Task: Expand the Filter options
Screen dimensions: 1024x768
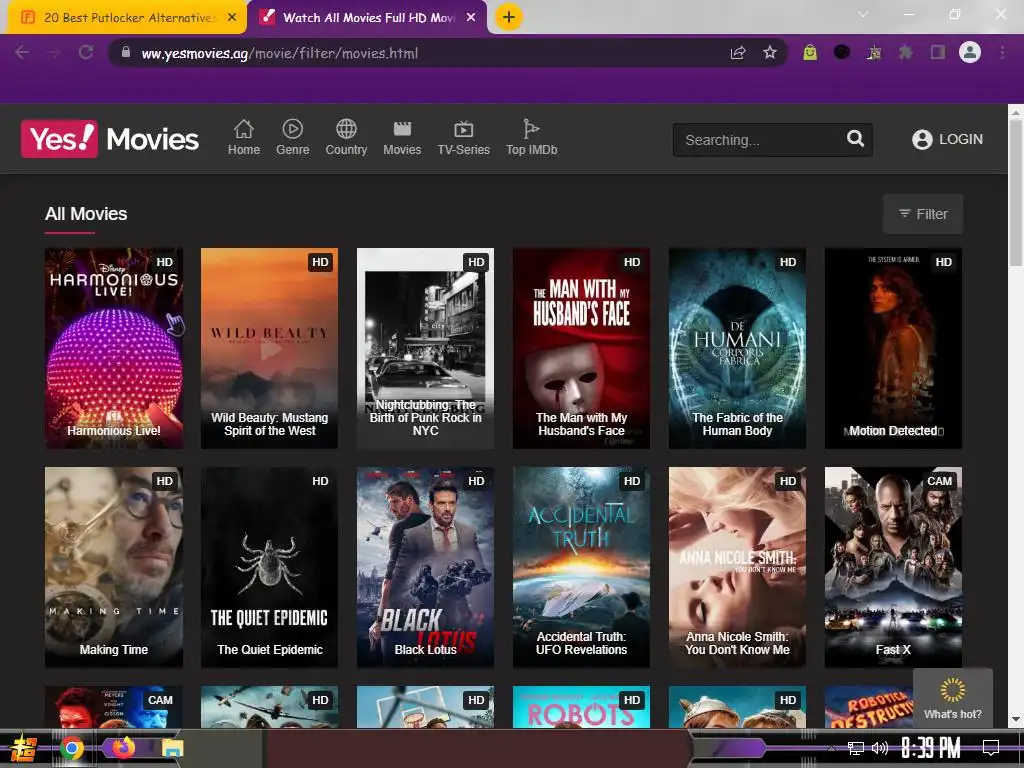Action: click(x=923, y=214)
